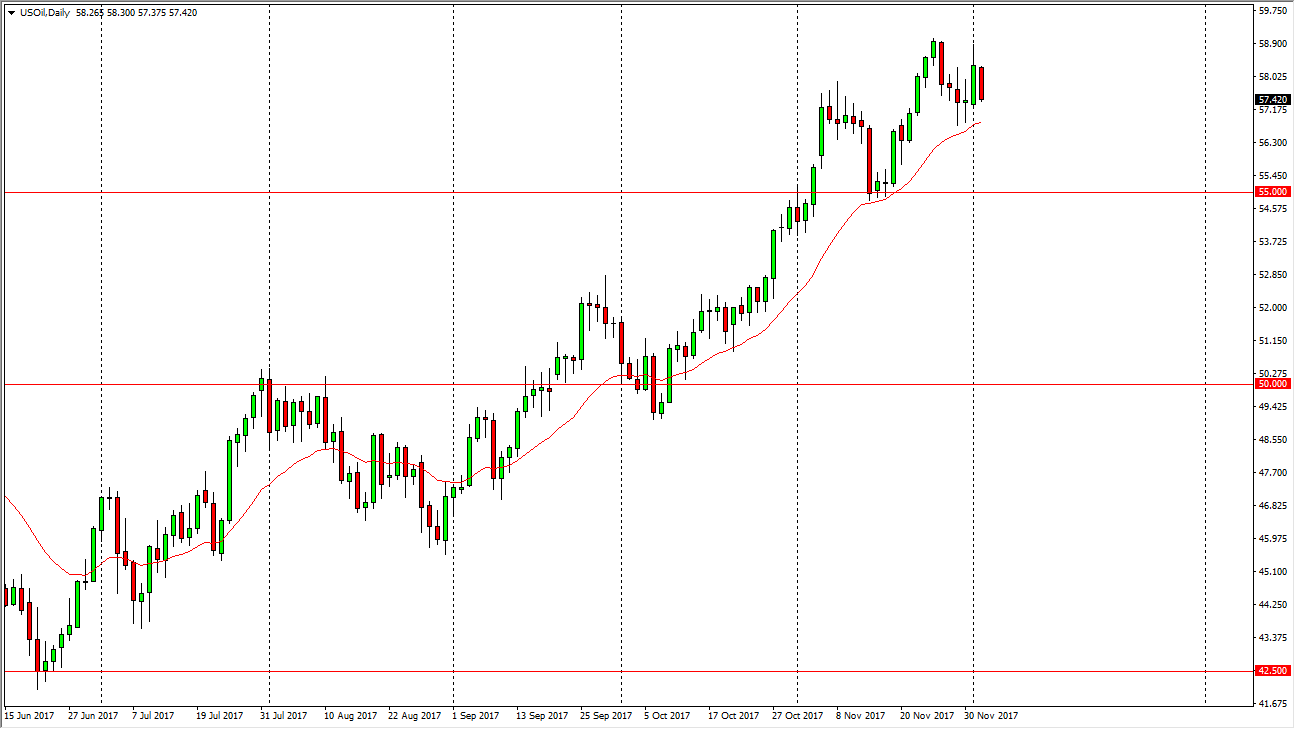
Task: Click the red 42.500 level price tag
Action: tap(1272, 671)
